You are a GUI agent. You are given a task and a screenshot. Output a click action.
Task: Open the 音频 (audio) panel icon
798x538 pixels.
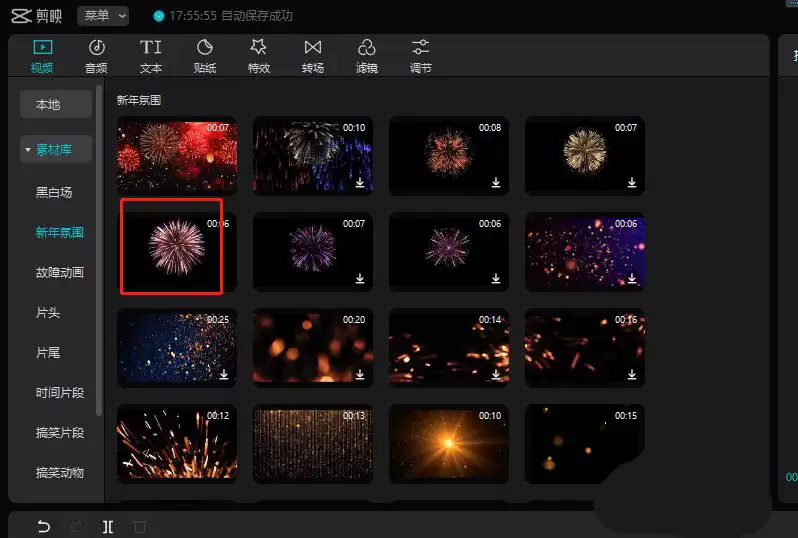[x=96, y=48]
